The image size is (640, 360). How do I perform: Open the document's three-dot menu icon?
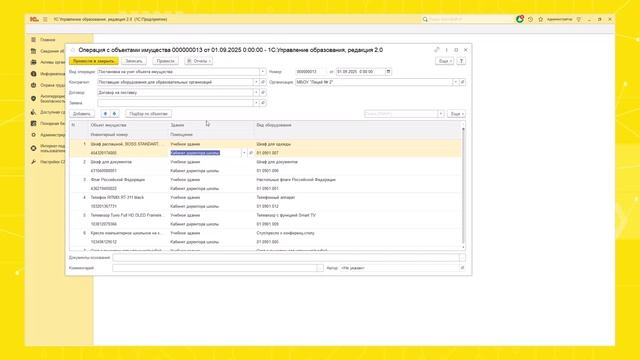tap(447, 50)
